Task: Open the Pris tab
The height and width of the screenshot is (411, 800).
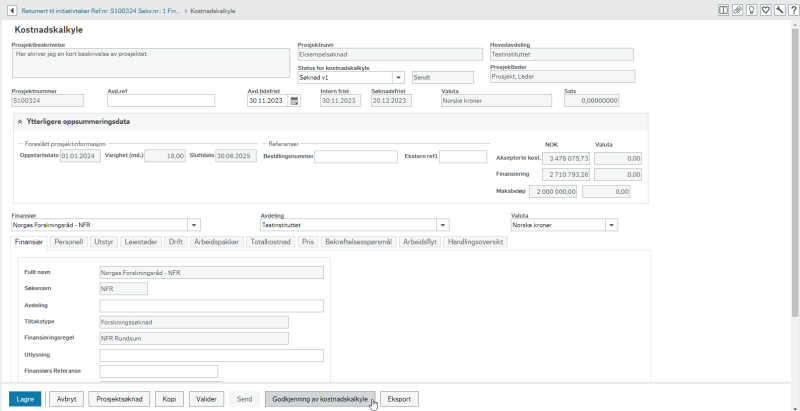Action: [308, 242]
